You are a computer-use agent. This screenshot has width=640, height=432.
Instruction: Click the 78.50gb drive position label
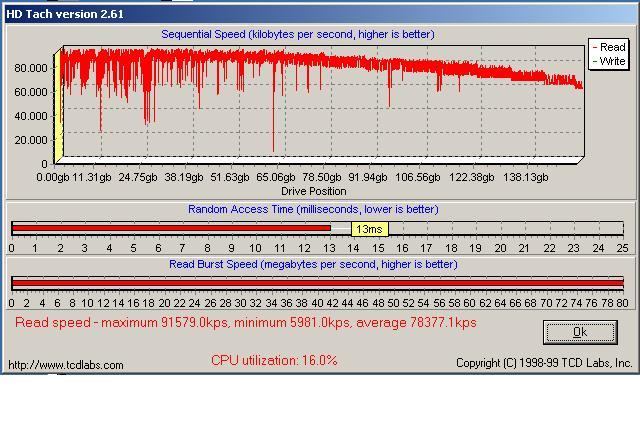click(322, 178)
